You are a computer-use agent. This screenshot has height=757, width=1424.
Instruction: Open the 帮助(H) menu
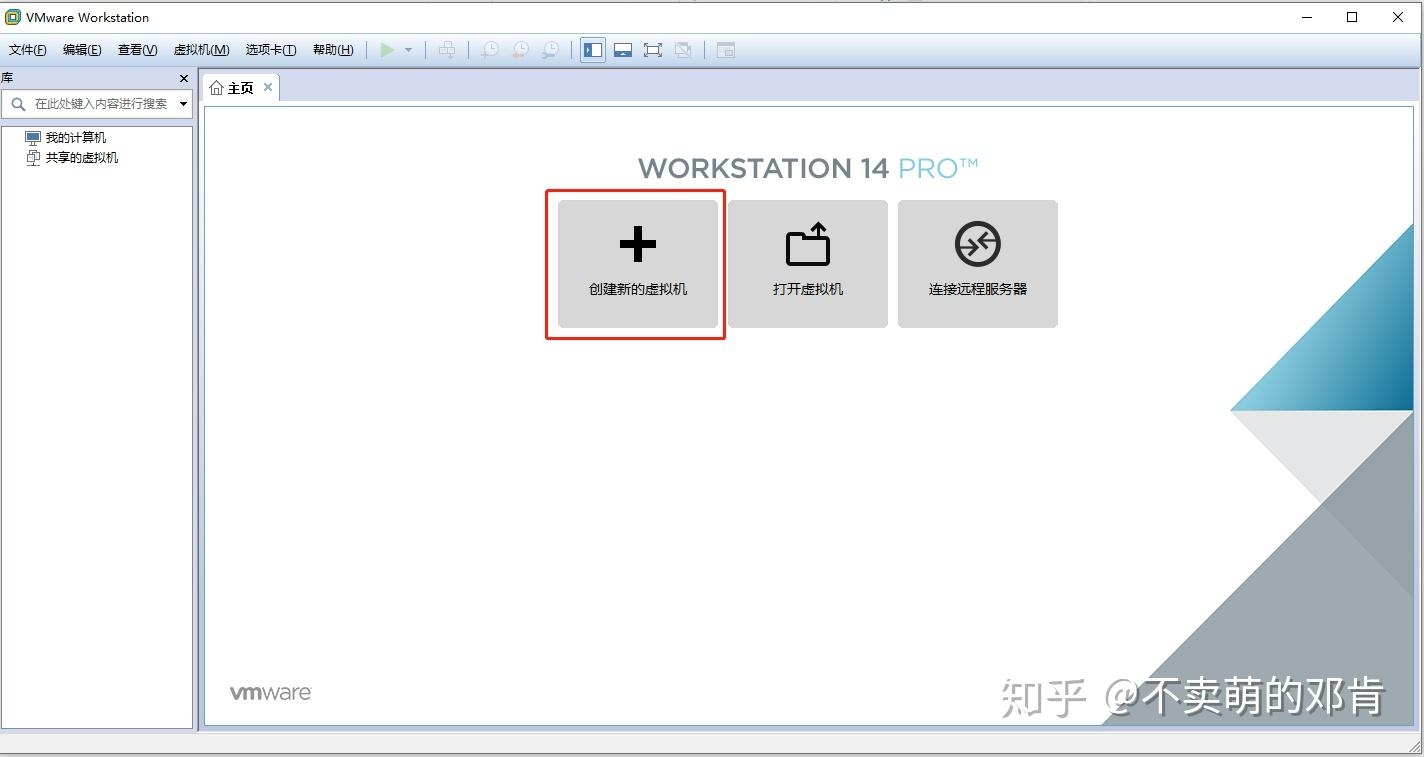tap(332, 49)
